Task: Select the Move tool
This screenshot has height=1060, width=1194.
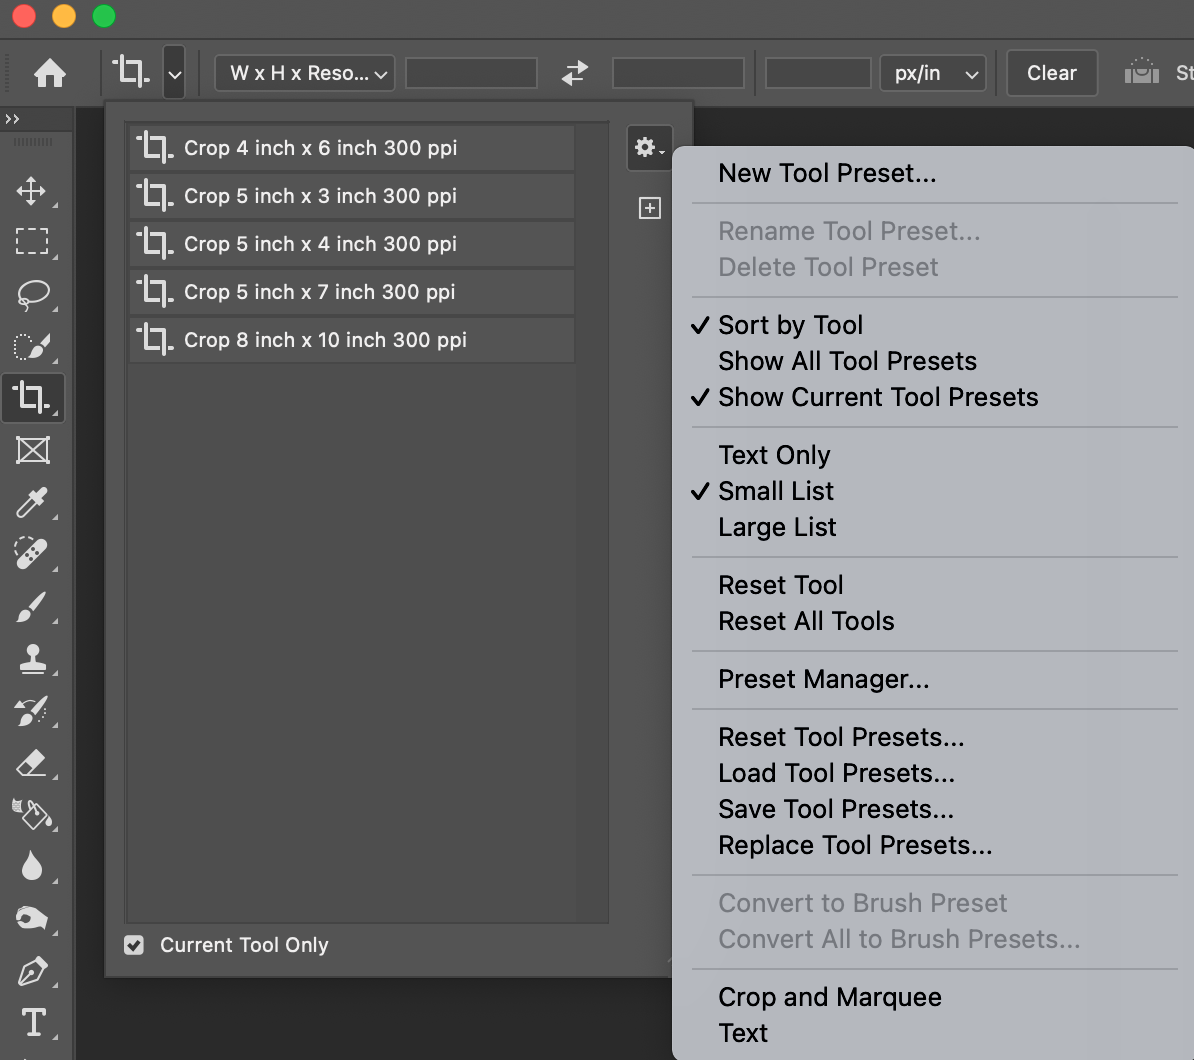Action: click(31, 190)
